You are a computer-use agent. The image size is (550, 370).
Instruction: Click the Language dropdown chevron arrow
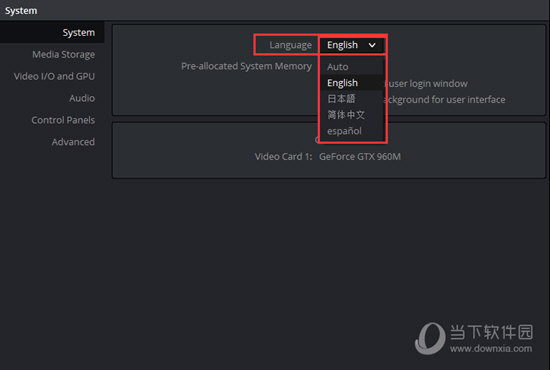tap(372, 45)
